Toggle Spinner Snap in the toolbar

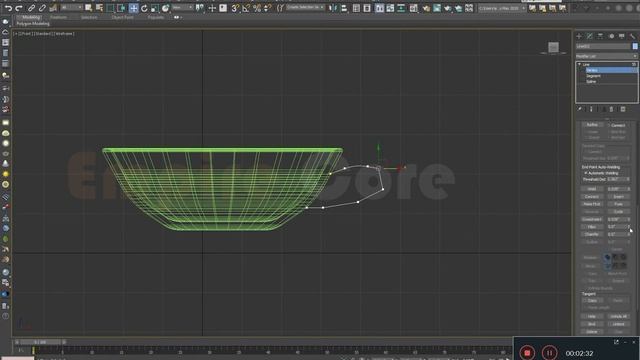[x=267, y=8]
